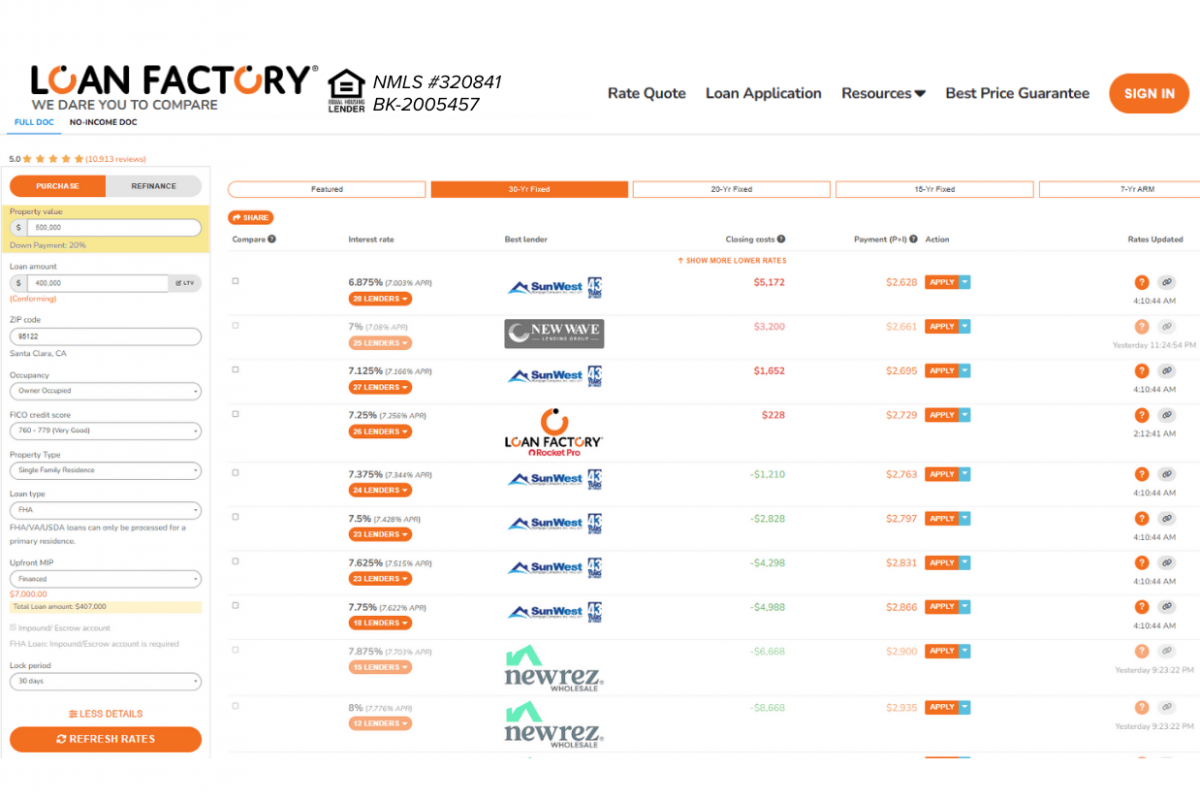This screenshot has height=800, width=1200.
Task: Click the Loan Factory Rocket Pro logo
Action: click(x=554, y=433)
